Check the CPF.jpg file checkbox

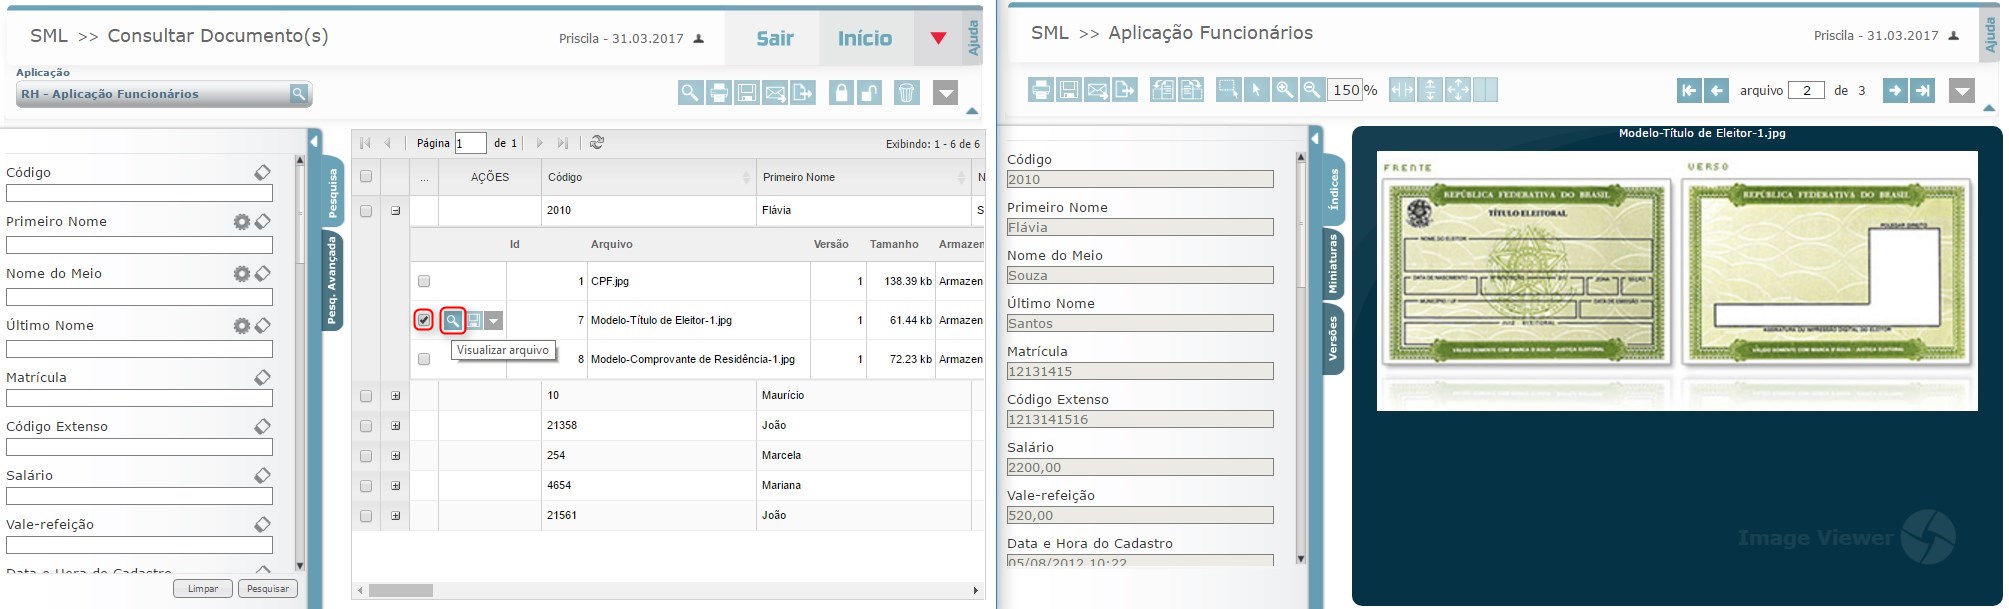click(x=424, y=281)
